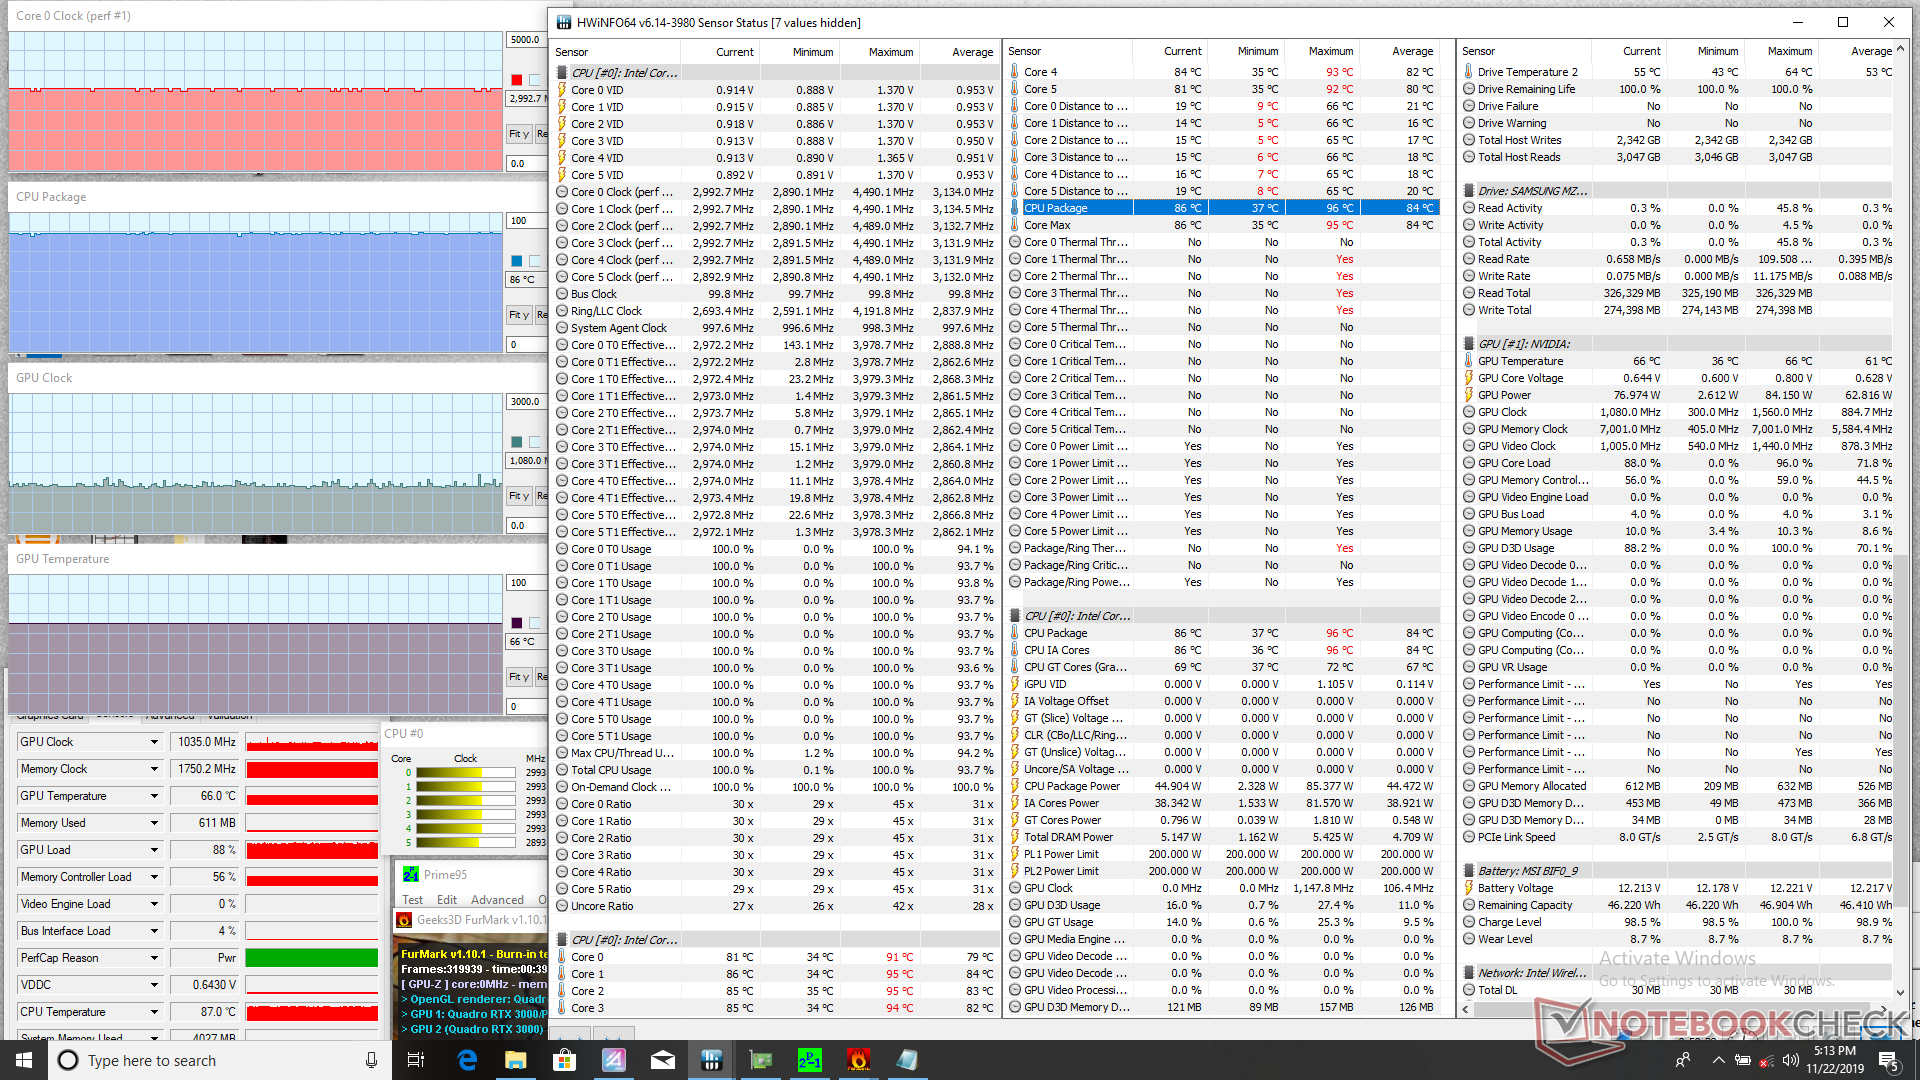
Task: Click the GPU-Z graphics card taskbar icon
Action: point(760,1060)
